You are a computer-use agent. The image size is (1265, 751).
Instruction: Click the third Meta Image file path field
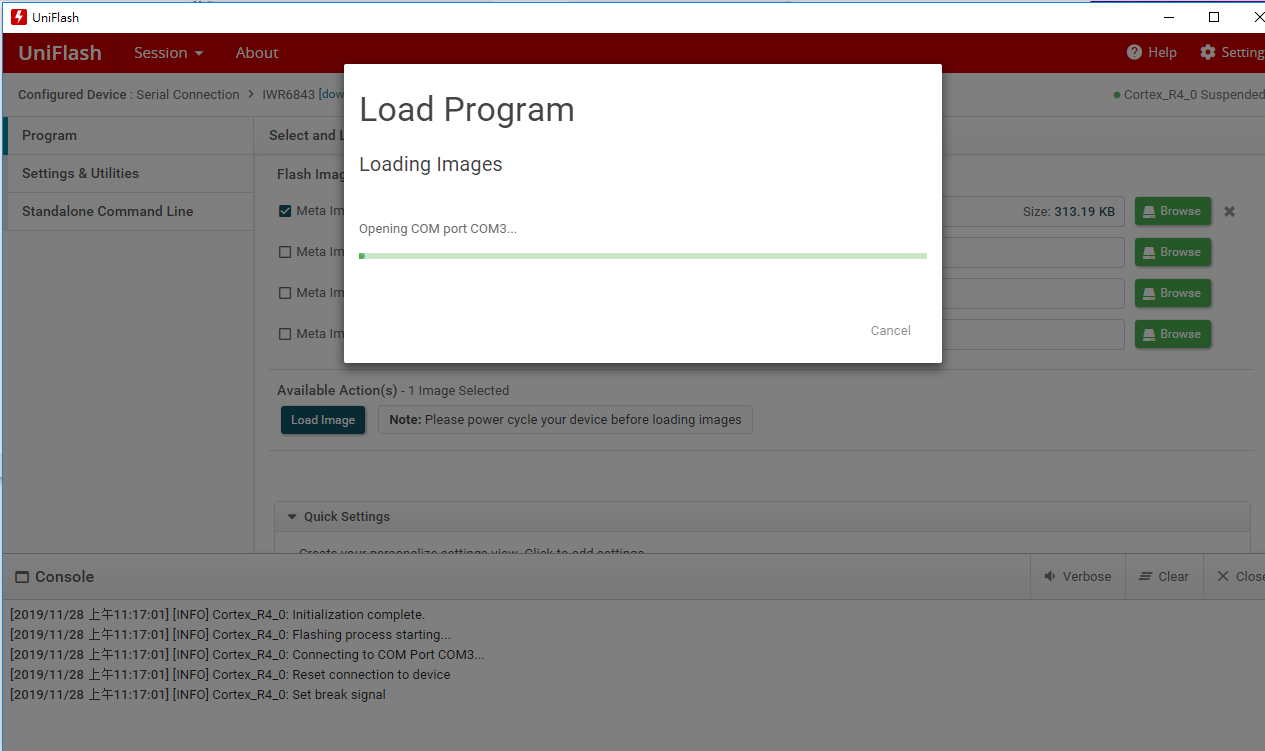[x=1033, y=293]
